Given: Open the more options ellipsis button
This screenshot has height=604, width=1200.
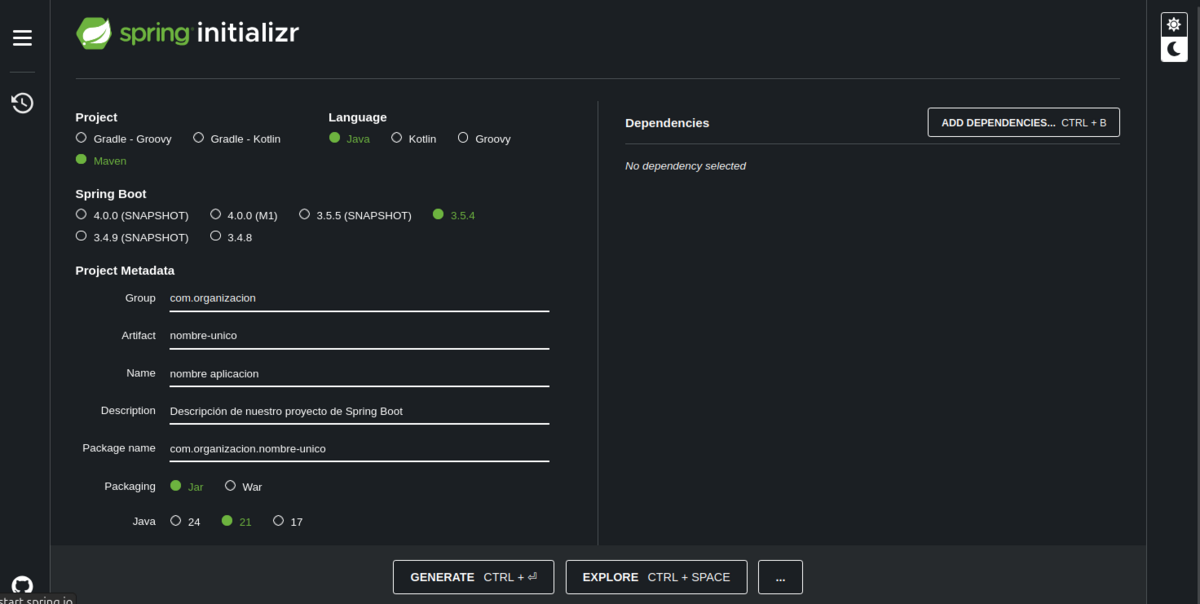Looking at the screenshot, I should click(780, 577).
